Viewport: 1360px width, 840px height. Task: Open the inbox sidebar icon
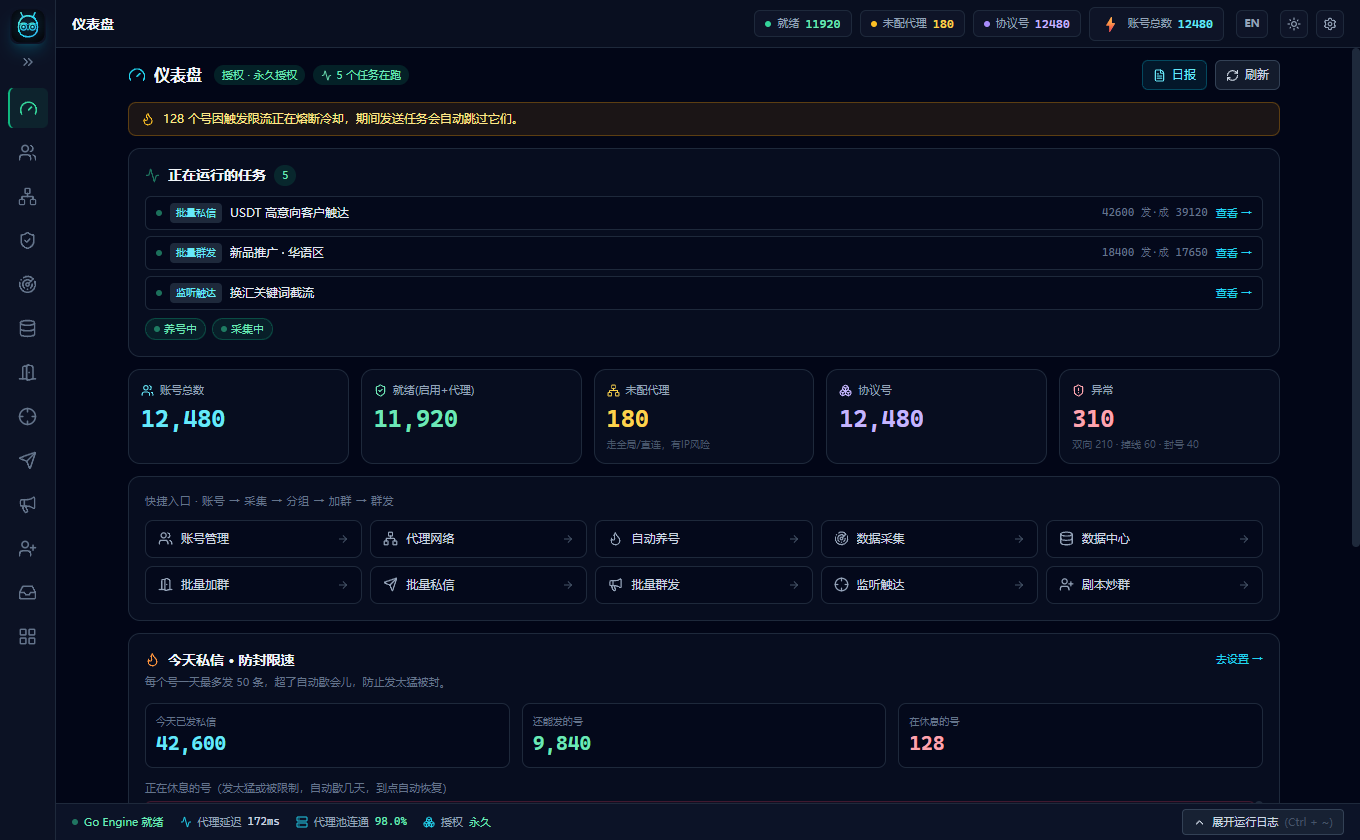(28, 592)
